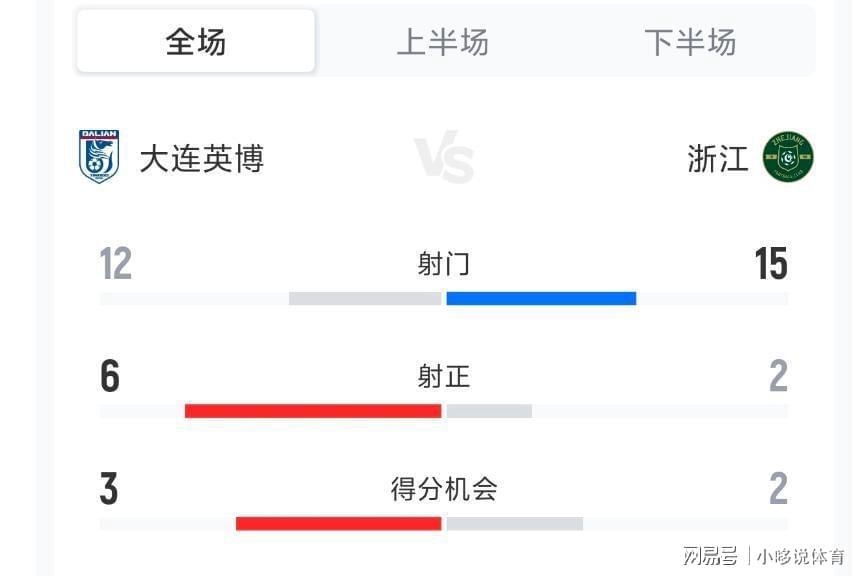The image size is (864, 576).
Task: Click the 得分机会 scoring chances label
Action: click(443, 489)
